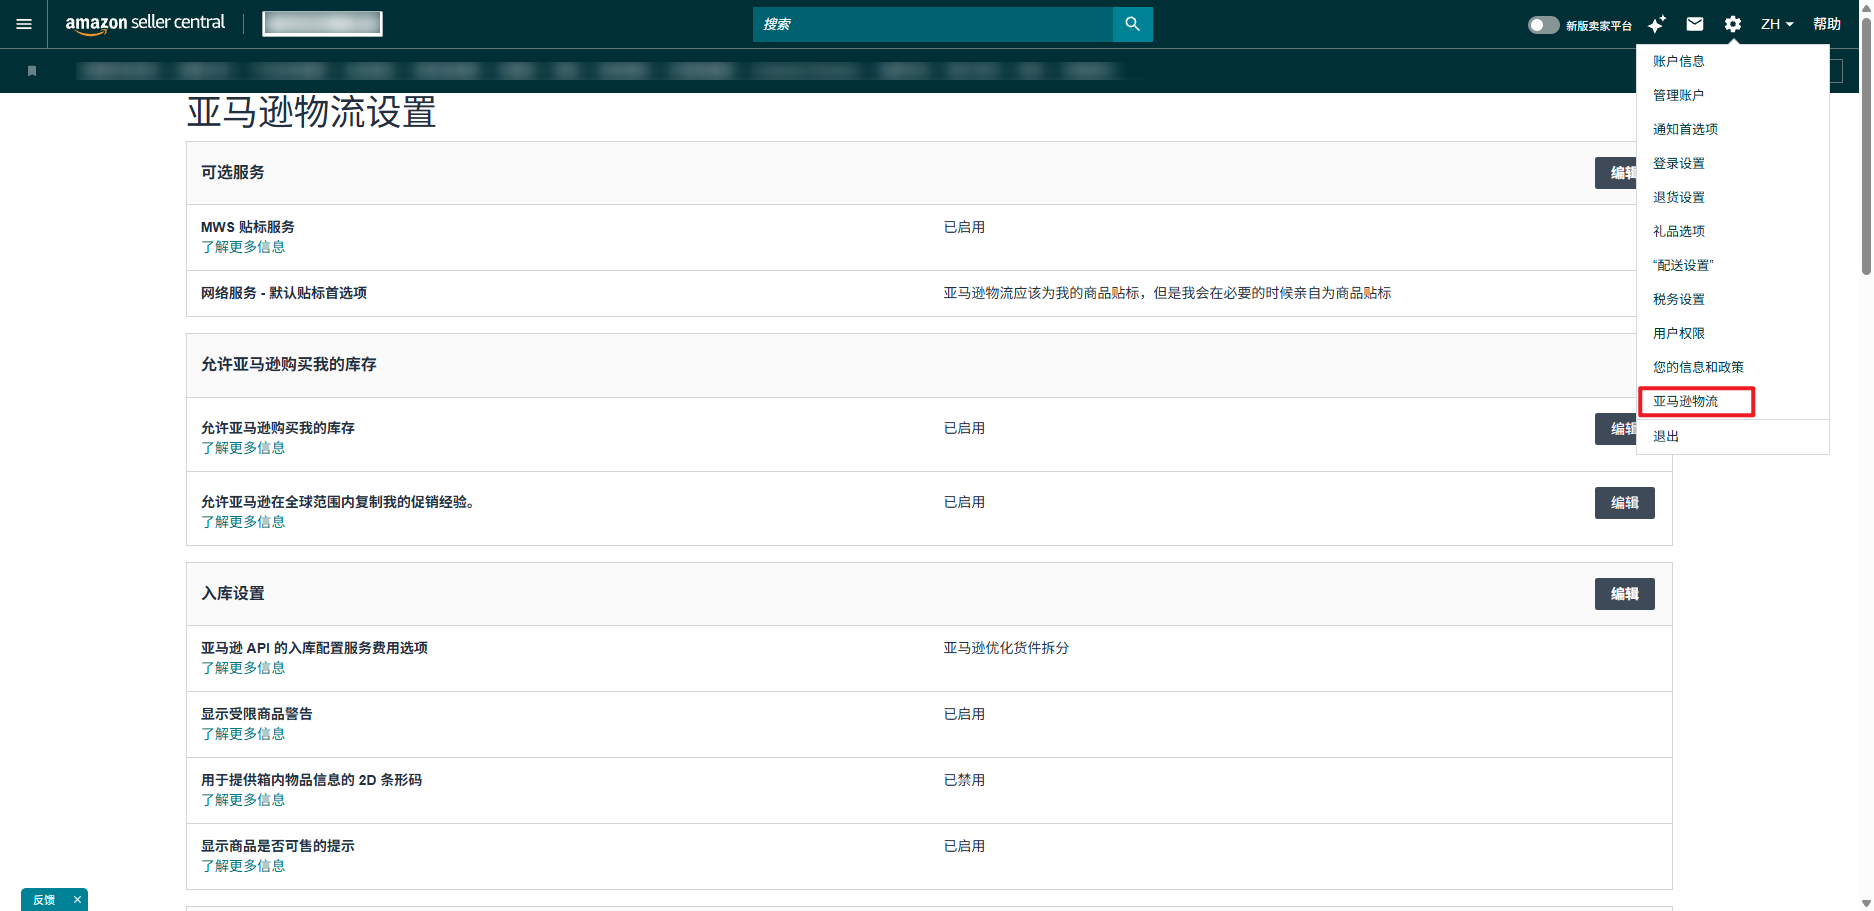This screenshot has height=911, width=1874.
Task: Close the feedback tab with X
Action: click(77, 900)
